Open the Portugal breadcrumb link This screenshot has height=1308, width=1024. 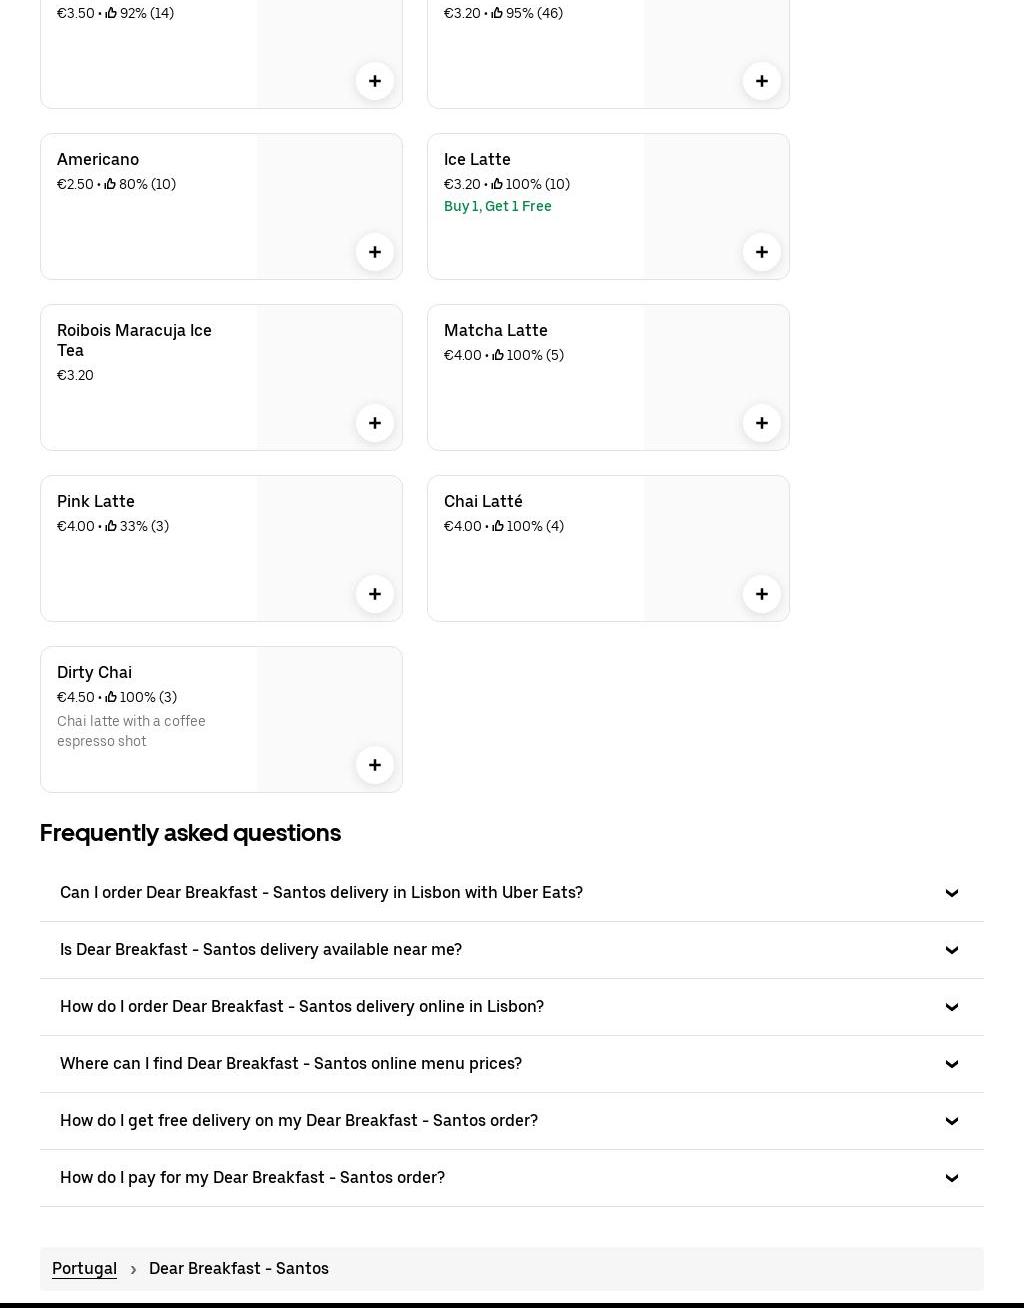point(84,1268)
